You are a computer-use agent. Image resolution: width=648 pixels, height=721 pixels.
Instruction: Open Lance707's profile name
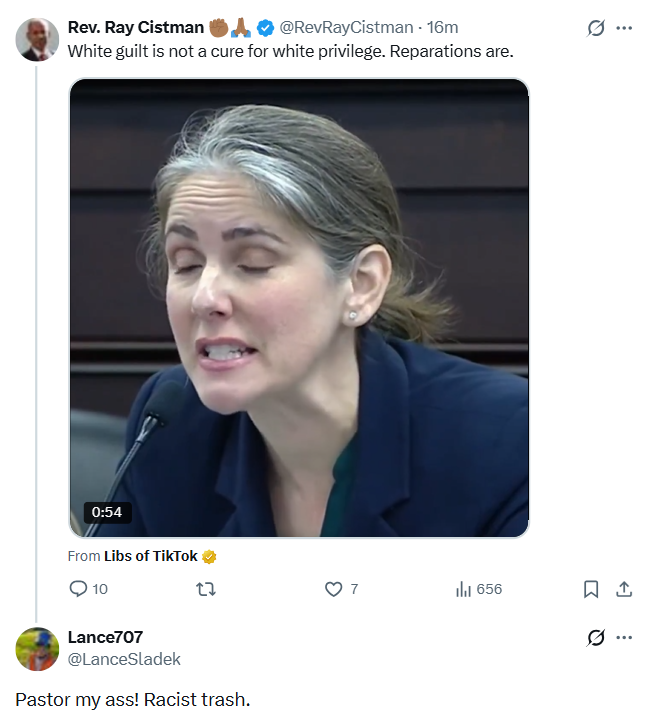coord(105,637)
